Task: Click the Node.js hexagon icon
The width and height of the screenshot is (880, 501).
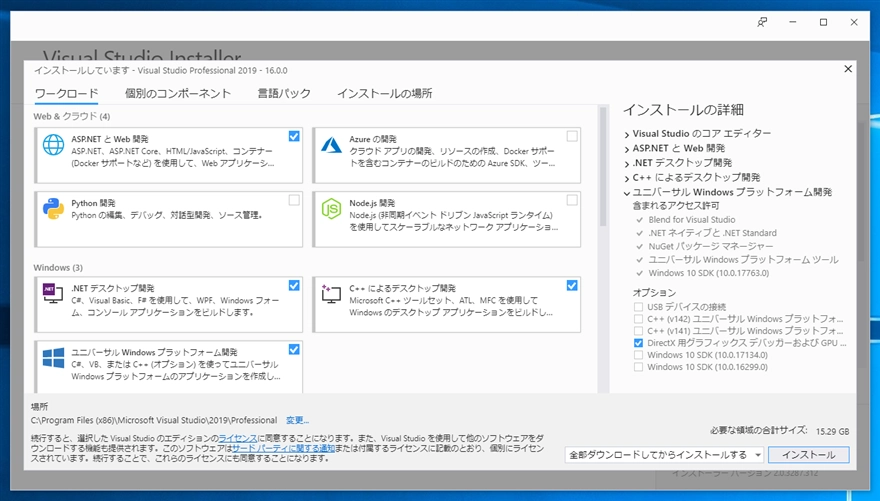Action: coord(331,209)
